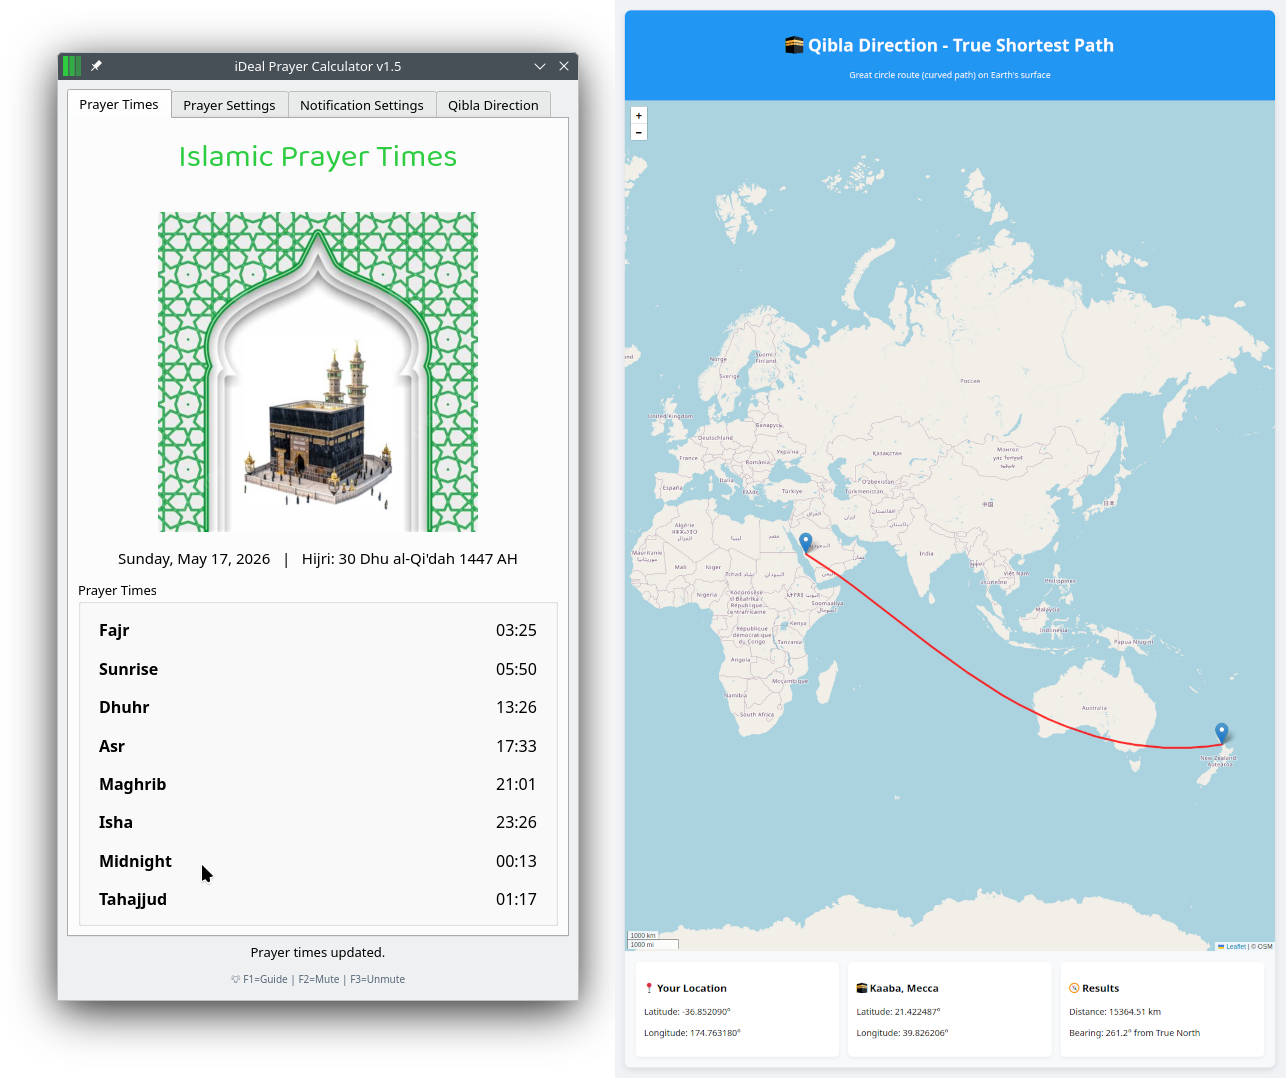Click the F2=Mute shortcut hint
Screen dimensions: 1286x1078
319,979
